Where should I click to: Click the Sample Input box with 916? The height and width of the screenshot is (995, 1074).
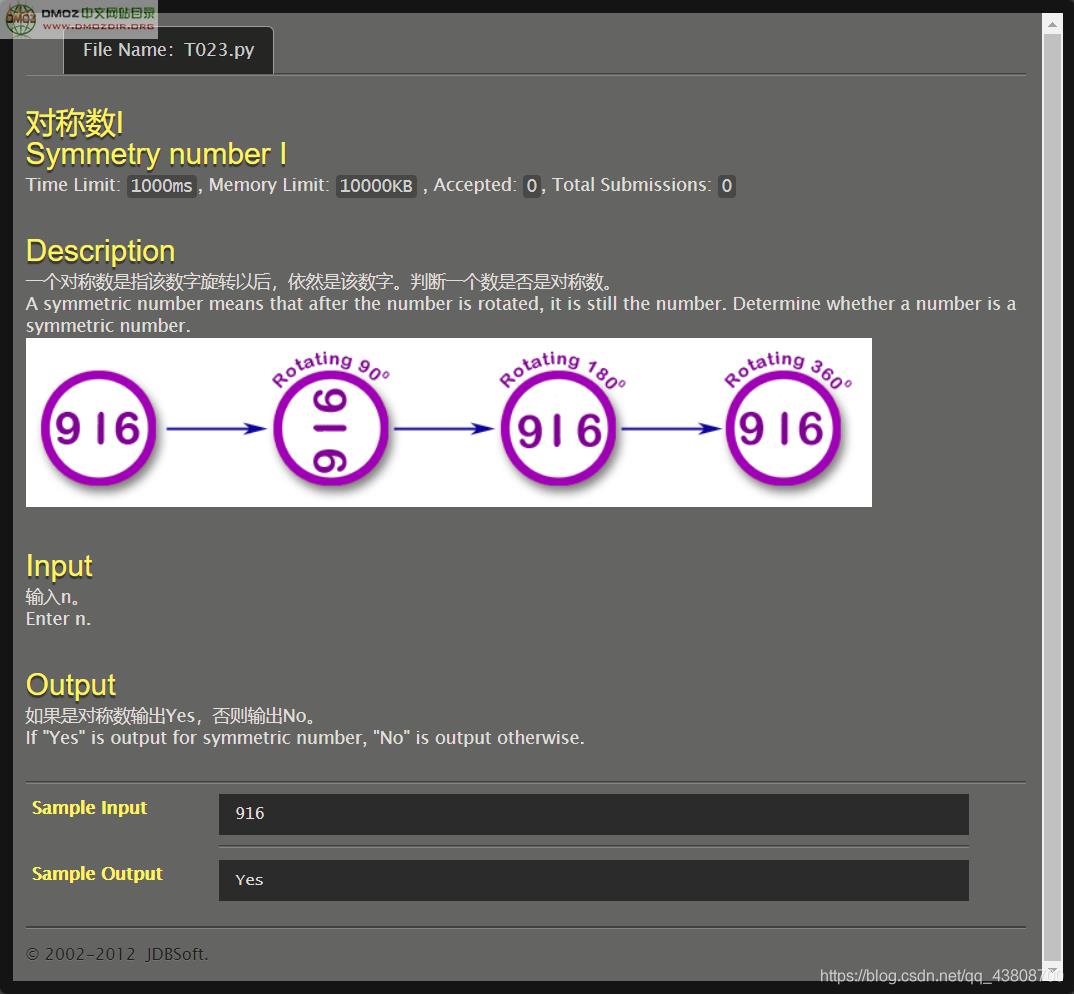pos(593,814)
